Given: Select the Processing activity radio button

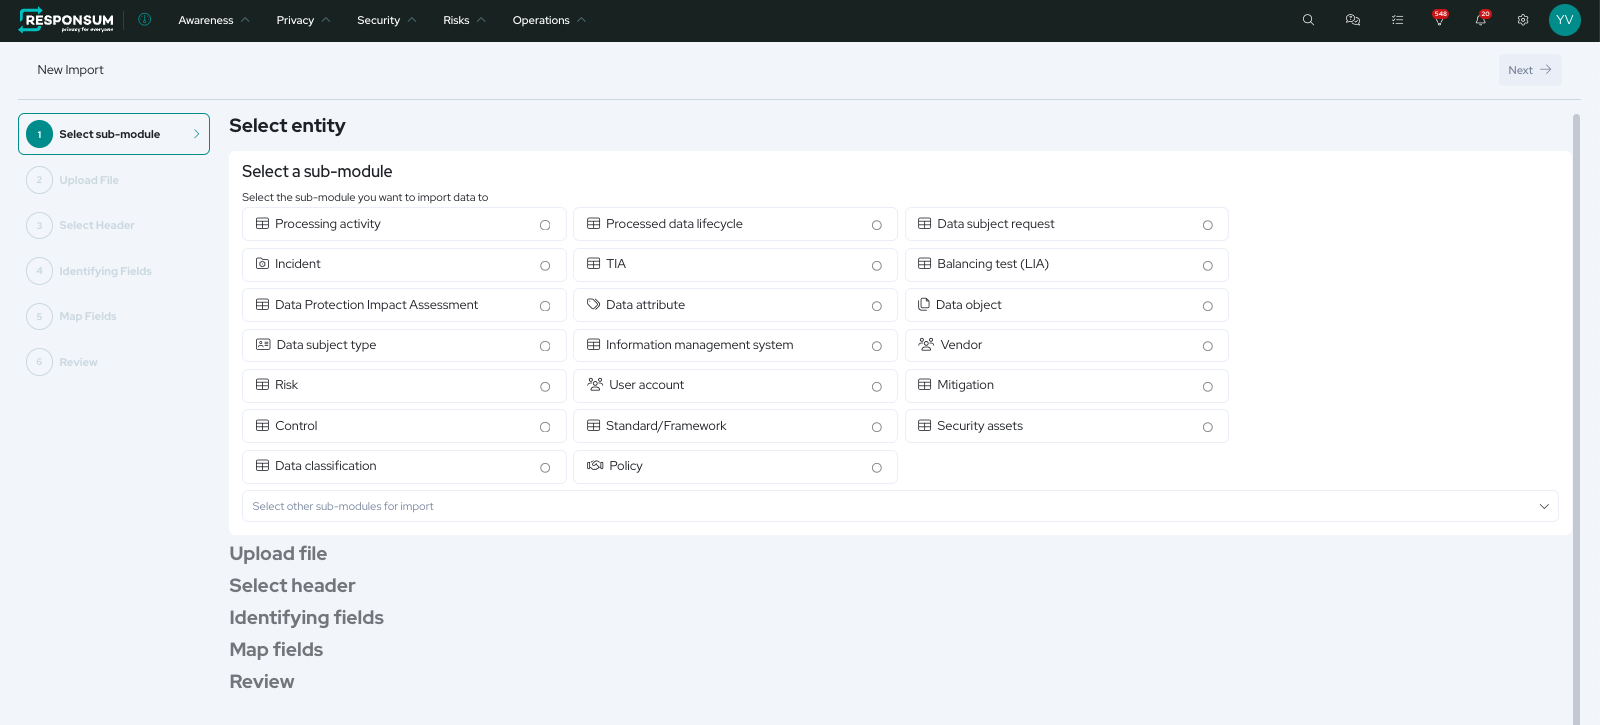Looking at the screenshot, I should pyautogui.click(x=545, y=225).
